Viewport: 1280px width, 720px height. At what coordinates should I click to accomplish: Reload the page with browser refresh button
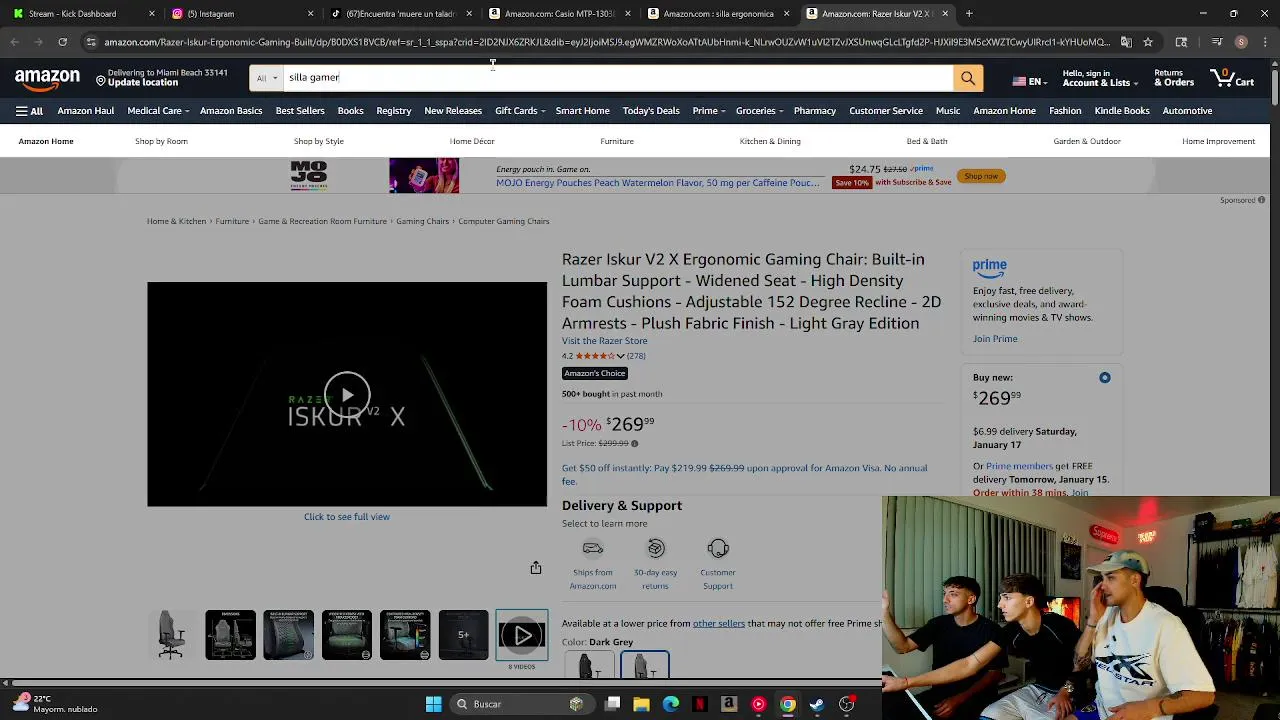(62, 42)
